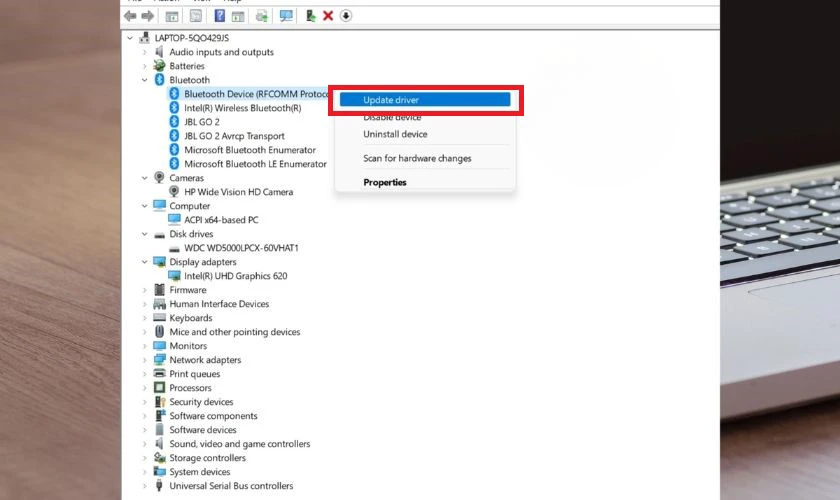Click the LAPTOP-5QO429JS computer icon
840x500 pixels.
(x=145, y=38)
